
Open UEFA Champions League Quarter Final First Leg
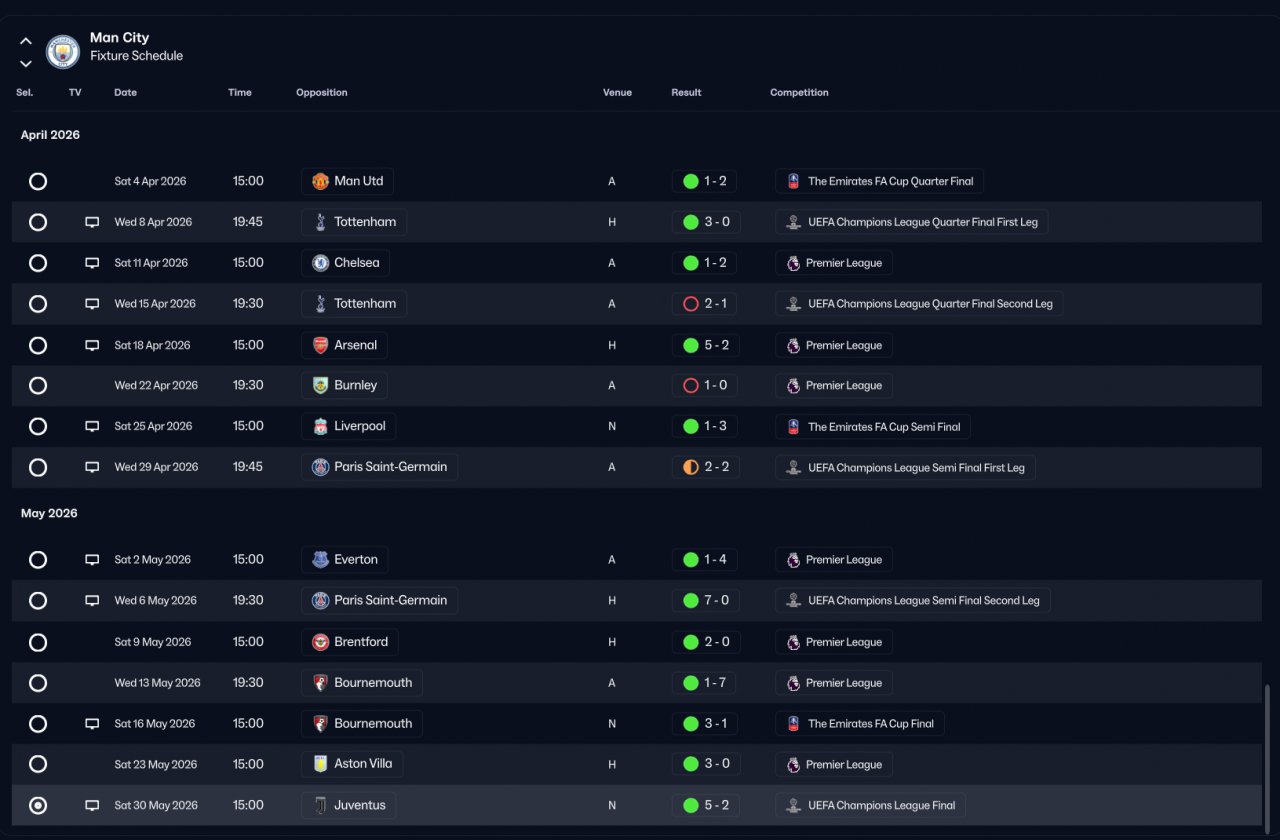pyautogui.click(x=912, y=222)
